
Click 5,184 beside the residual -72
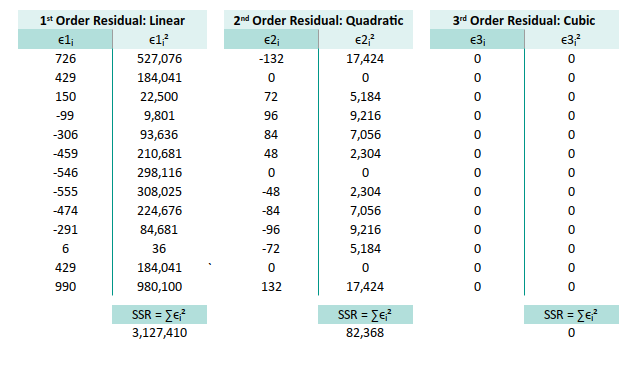(365, 249)
